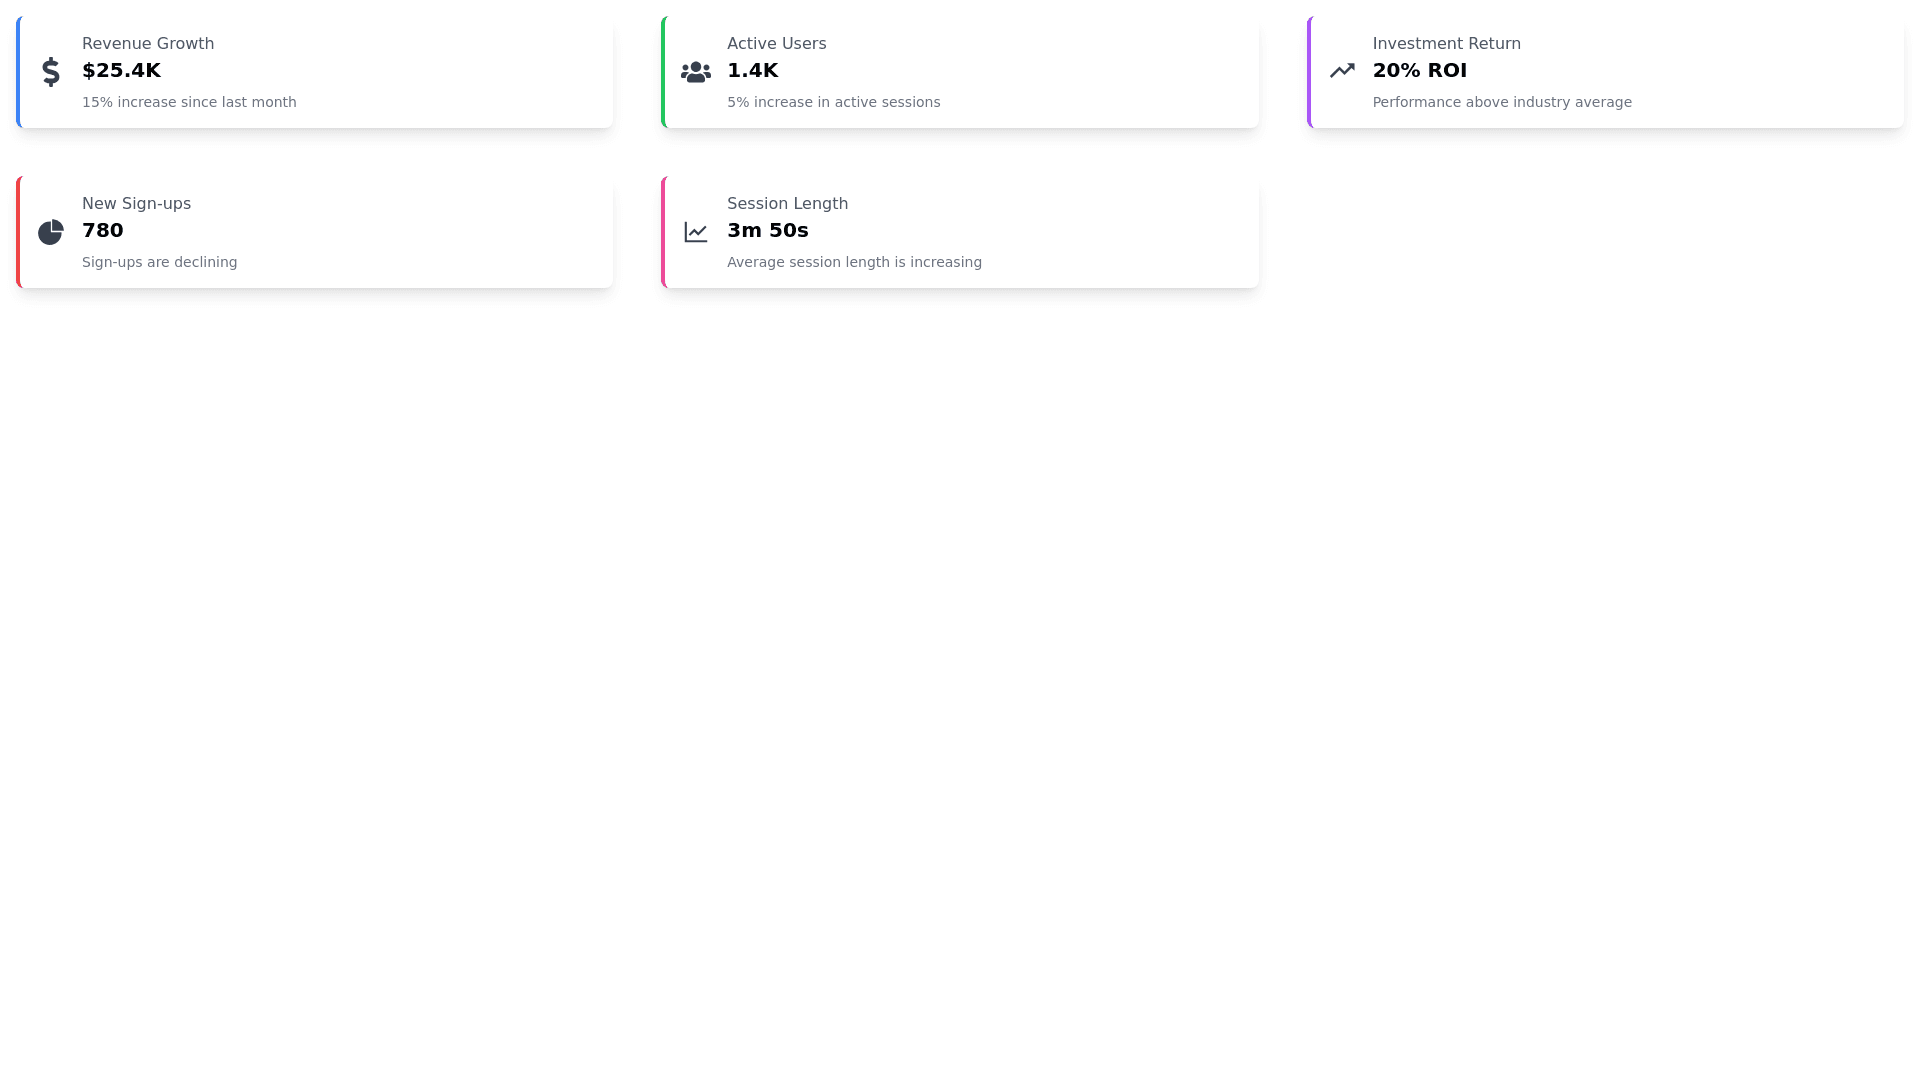The image size is (1920, 1080).
Task: Click Average session length is increasing text
Action: (x=854, y=262)
